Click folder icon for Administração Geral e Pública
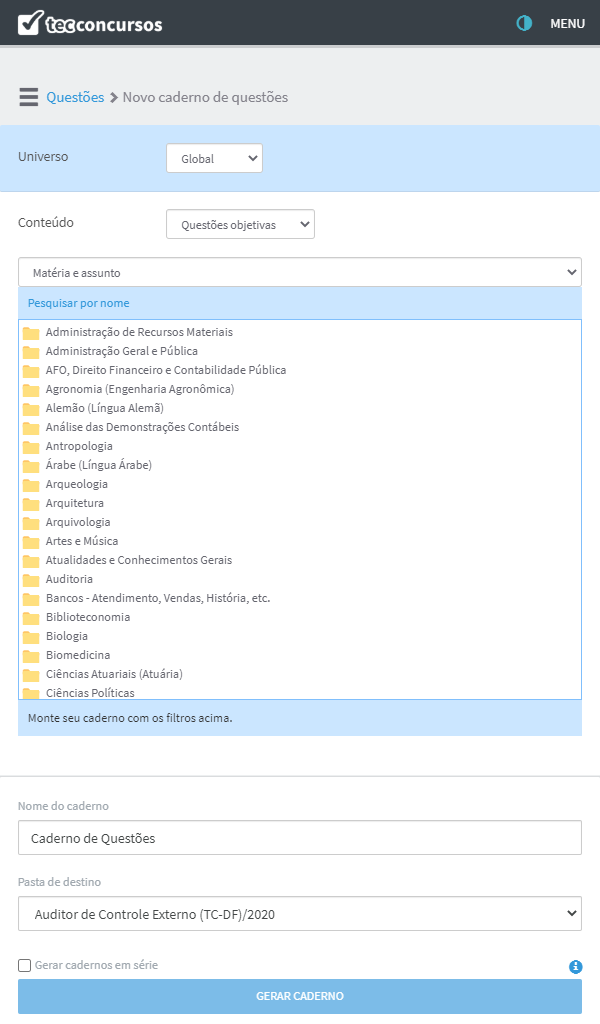 pyautogui.click(x=31, y=352)
